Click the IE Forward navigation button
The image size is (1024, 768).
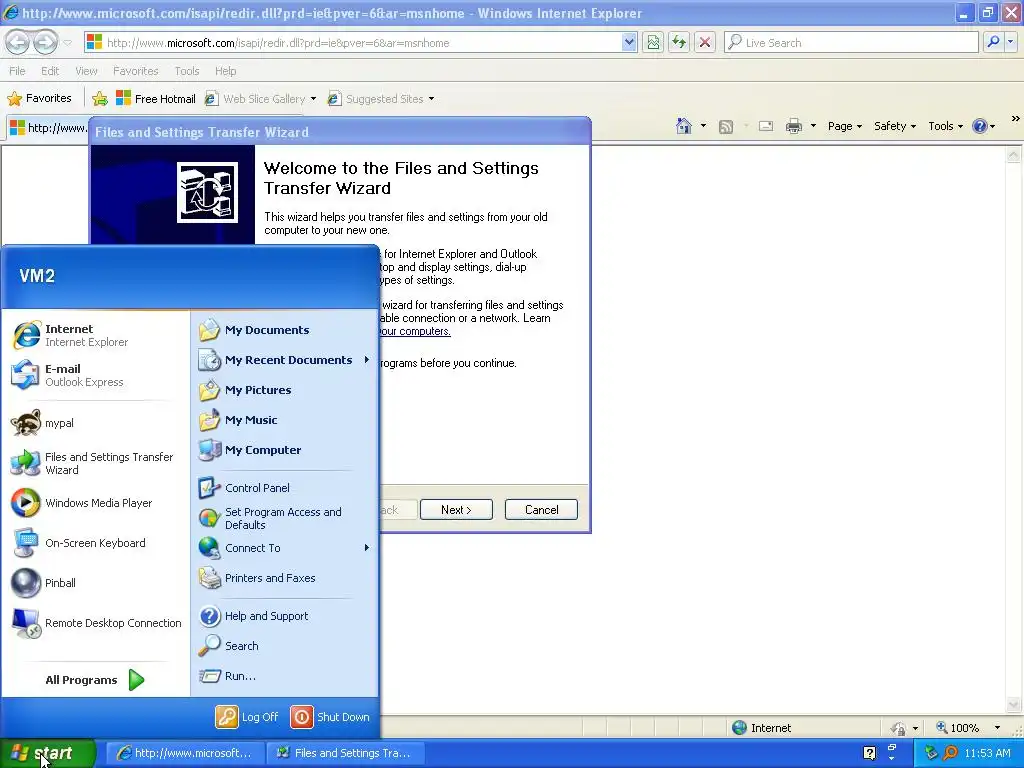click(45, 42)
